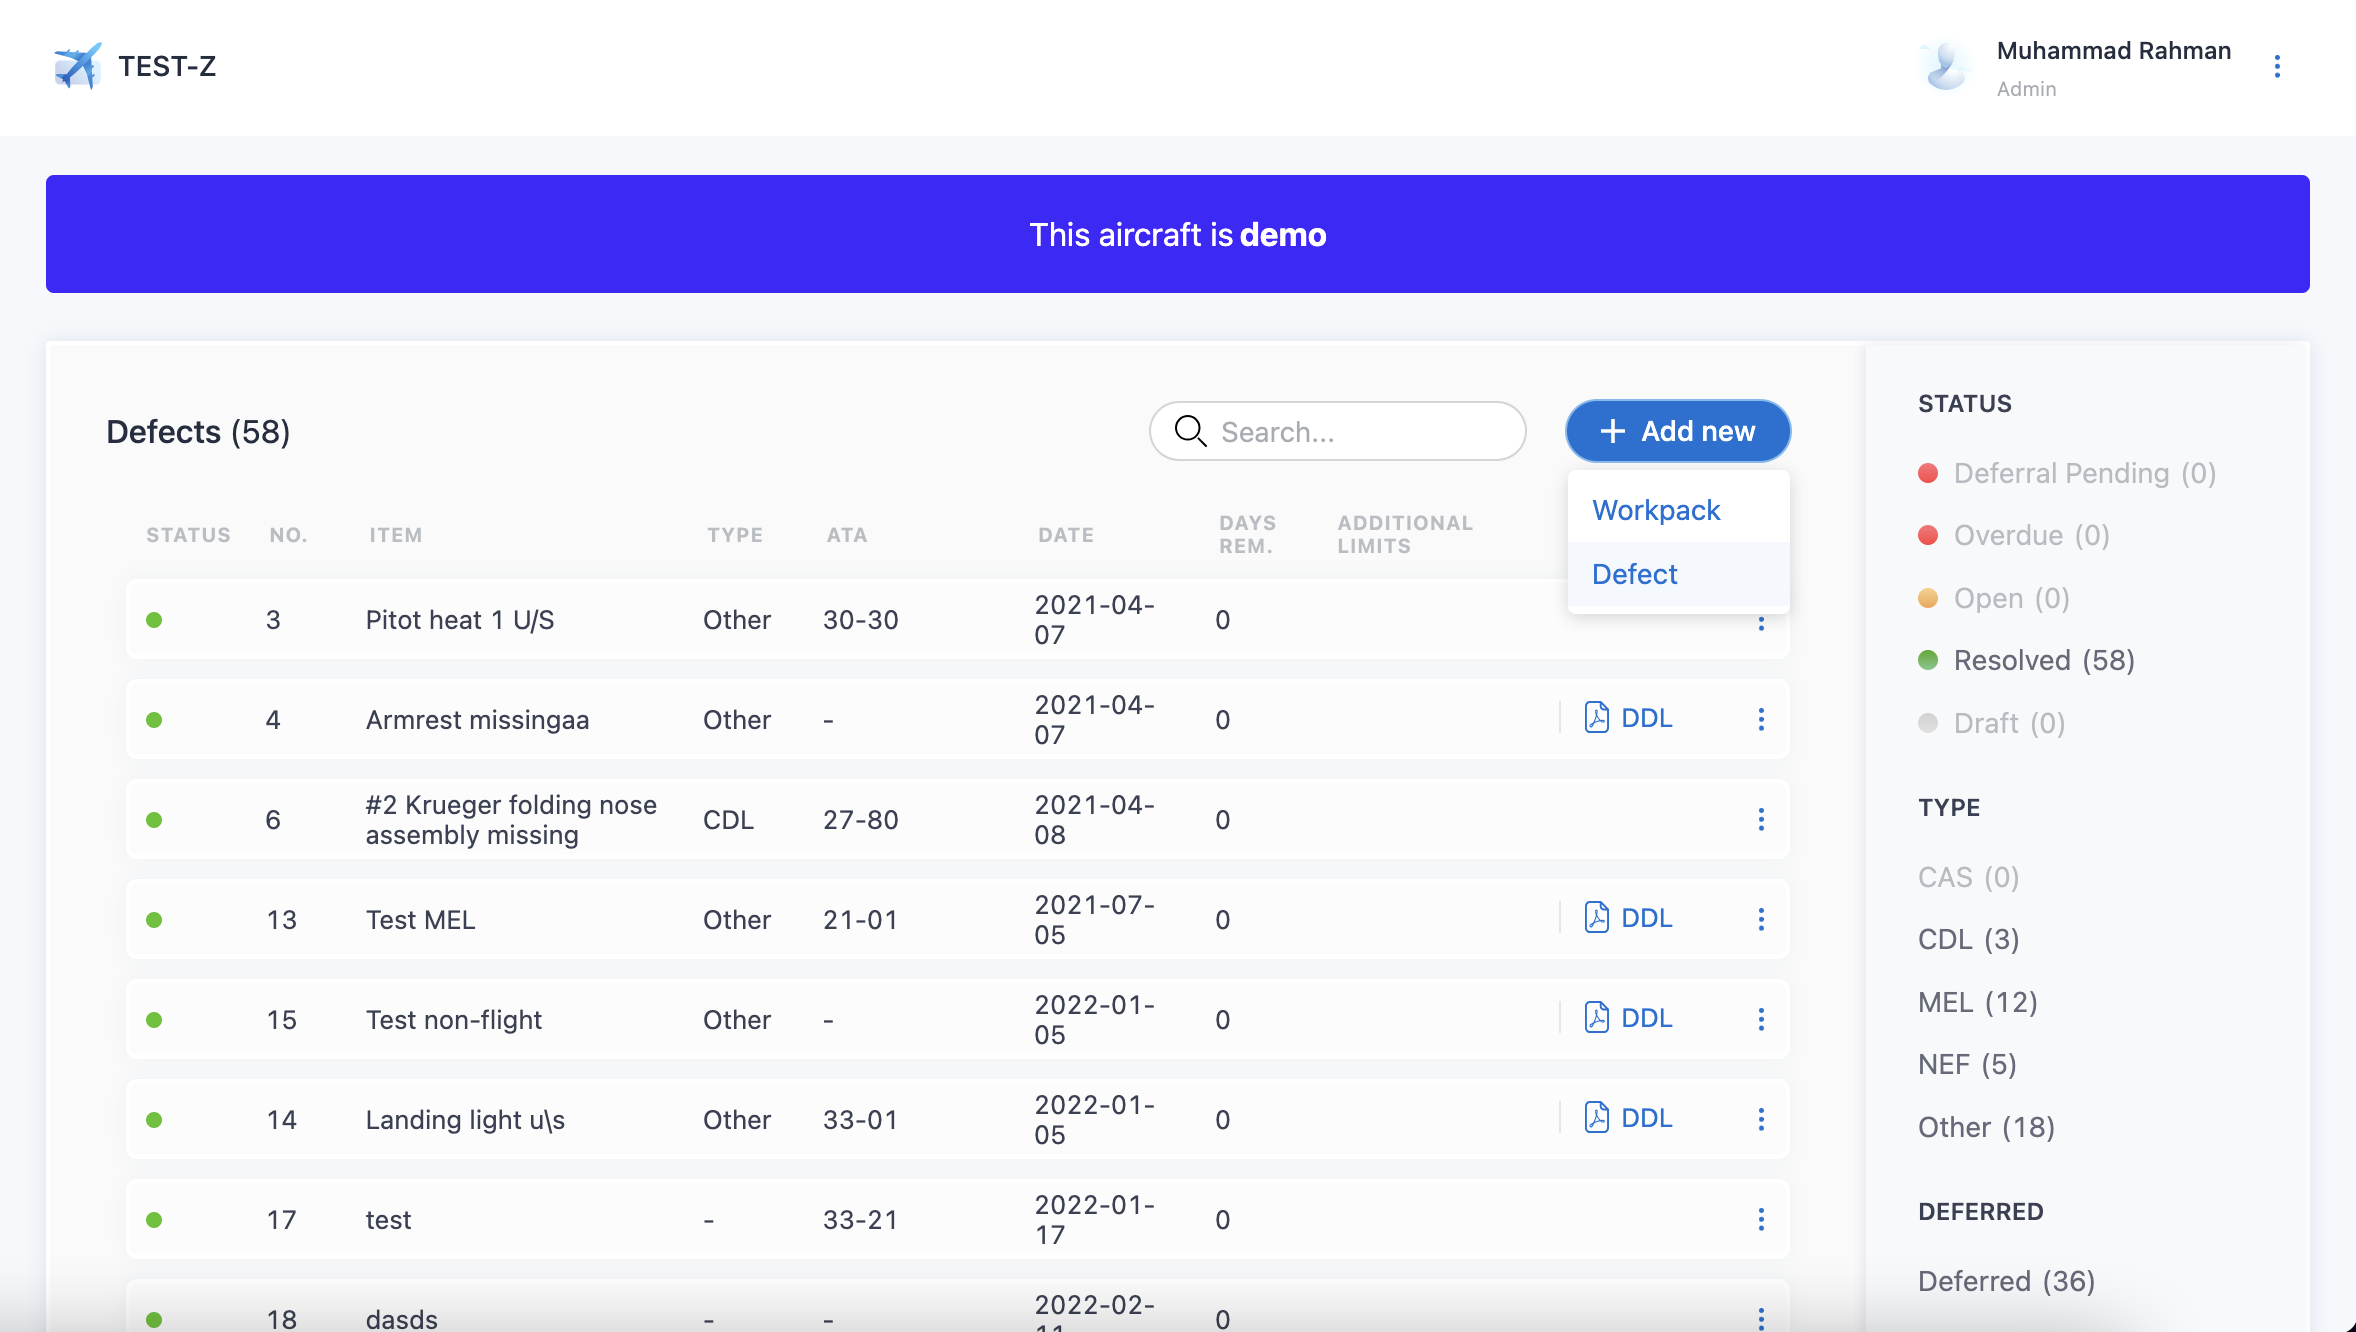
Task: Click Add new dropdown button
Action: click(1678, 431)
